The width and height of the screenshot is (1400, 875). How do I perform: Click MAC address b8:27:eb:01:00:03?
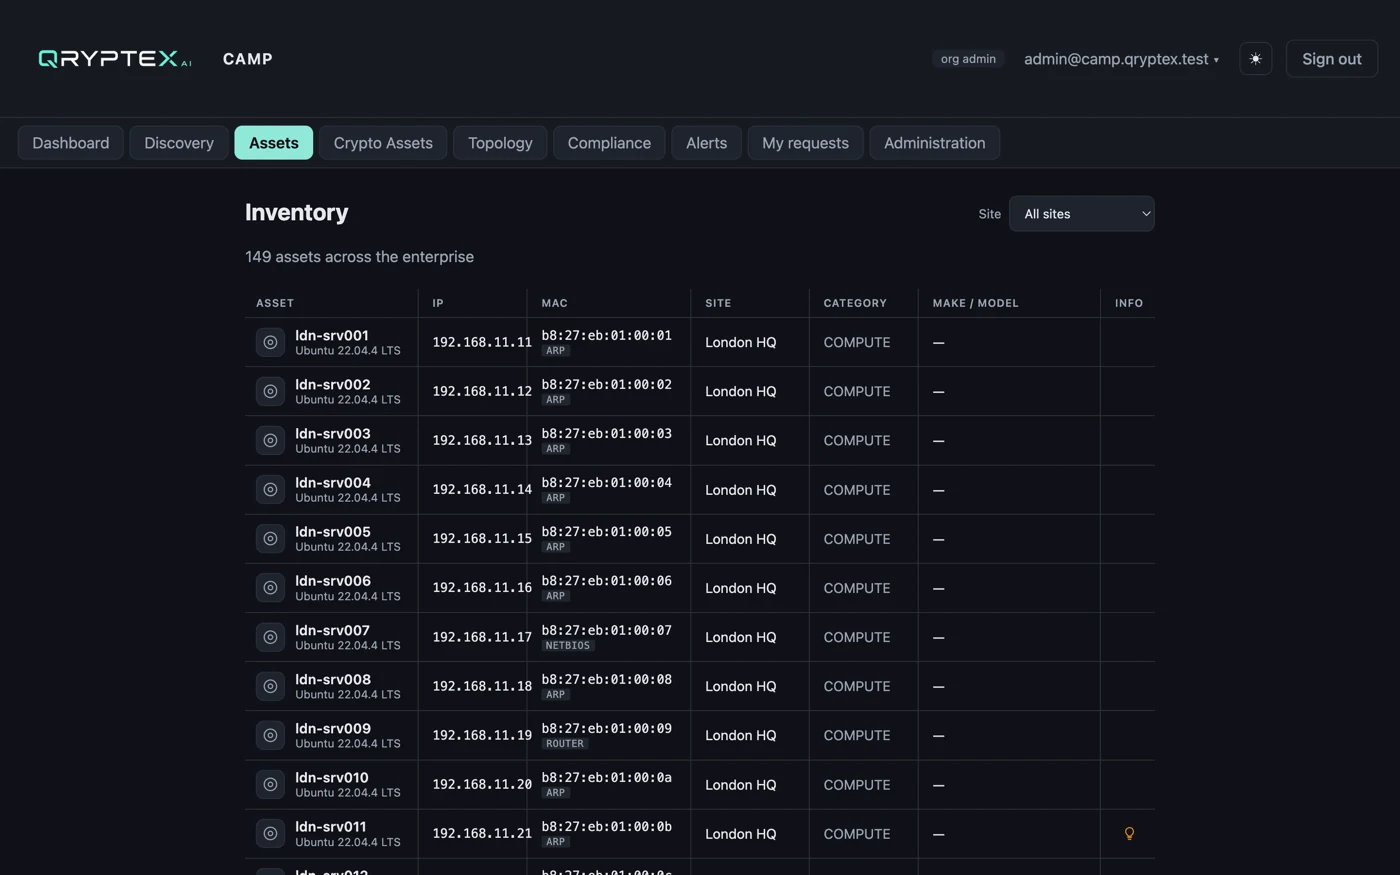point(607,433)
